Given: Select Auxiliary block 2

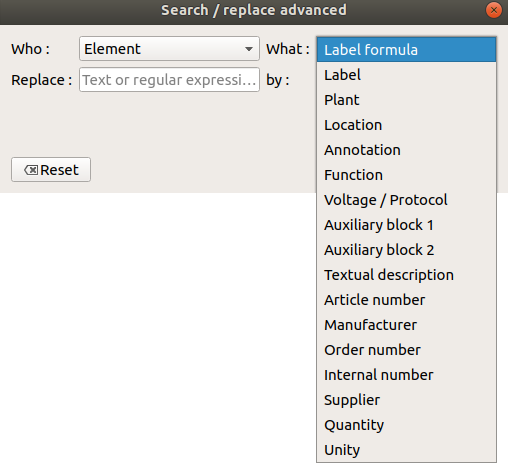Looking at the screenshot, I should point(406,250).
